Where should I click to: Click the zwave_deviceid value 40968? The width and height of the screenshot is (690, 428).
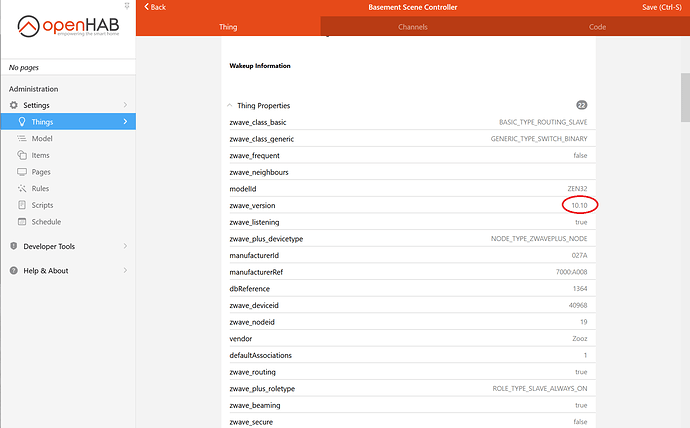coord(578,305)
